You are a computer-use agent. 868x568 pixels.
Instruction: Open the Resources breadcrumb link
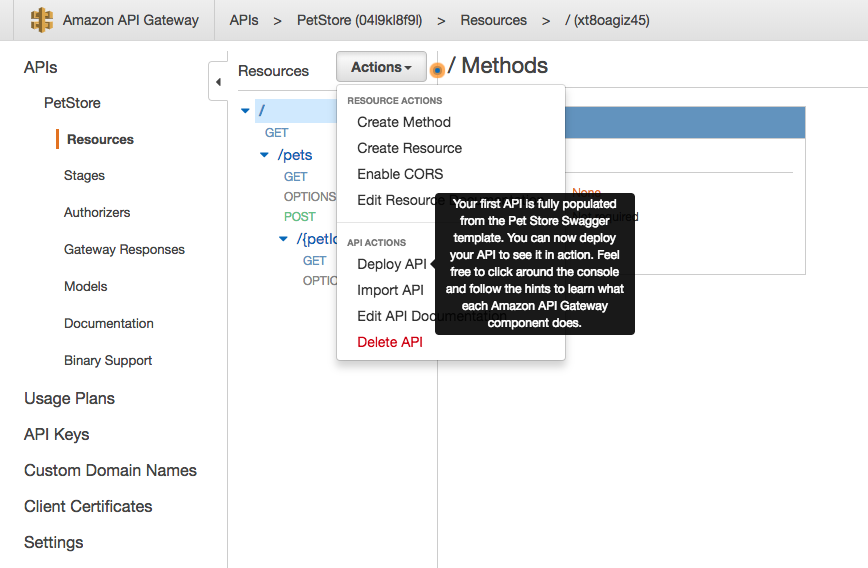493,20
